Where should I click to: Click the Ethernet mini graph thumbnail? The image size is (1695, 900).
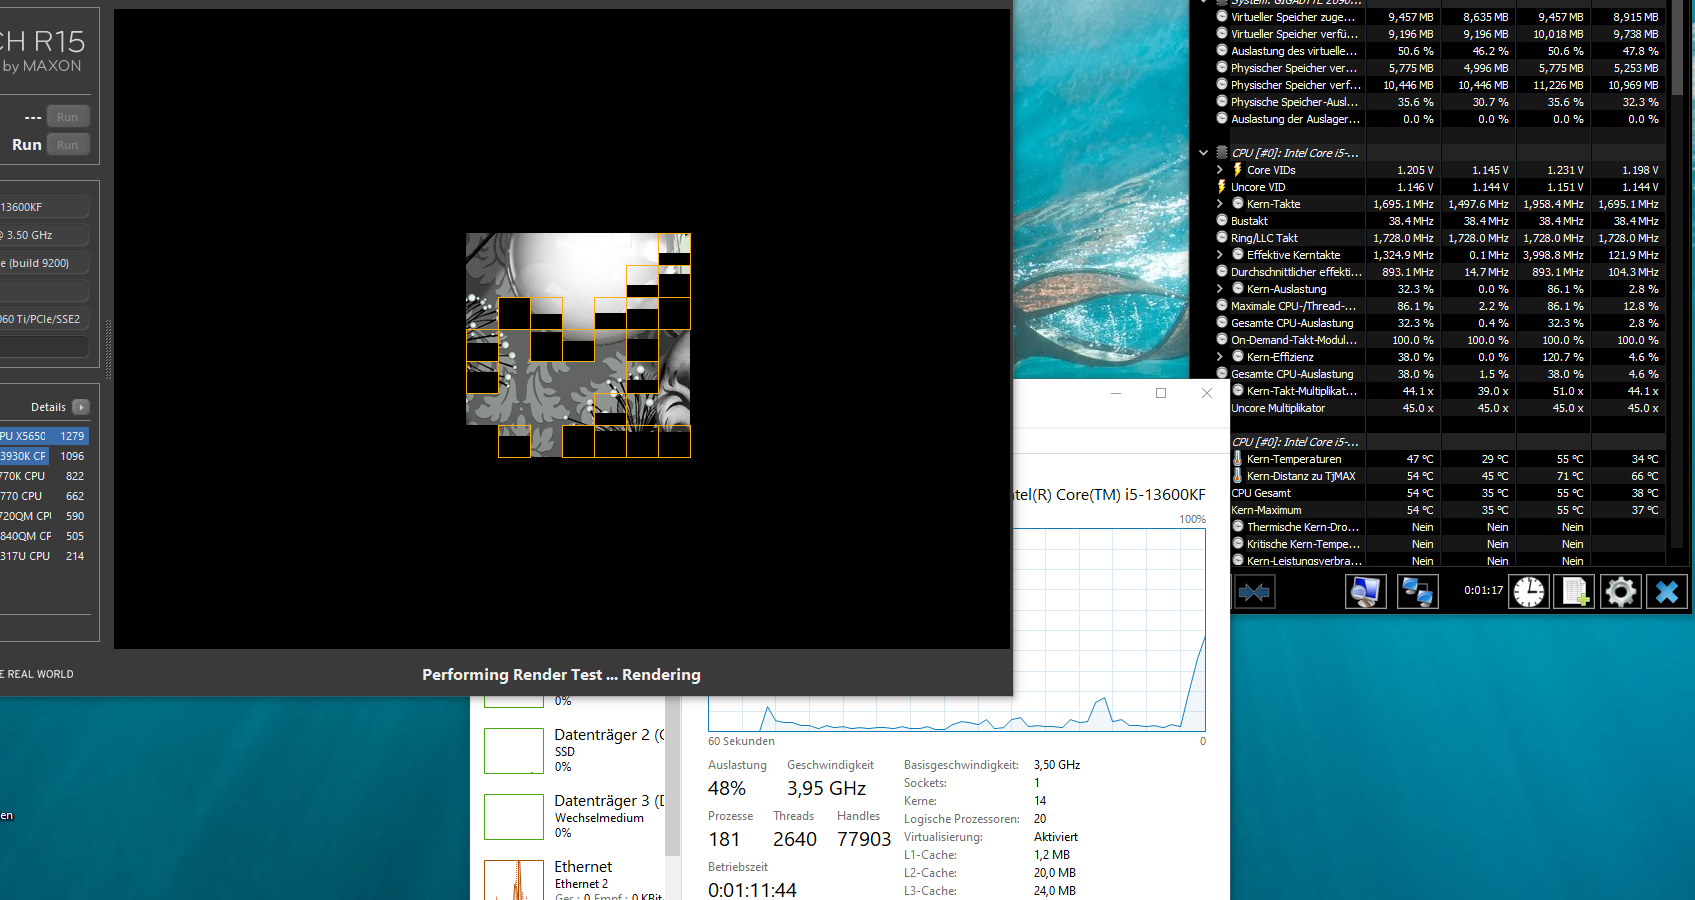(x=514, y=880)
